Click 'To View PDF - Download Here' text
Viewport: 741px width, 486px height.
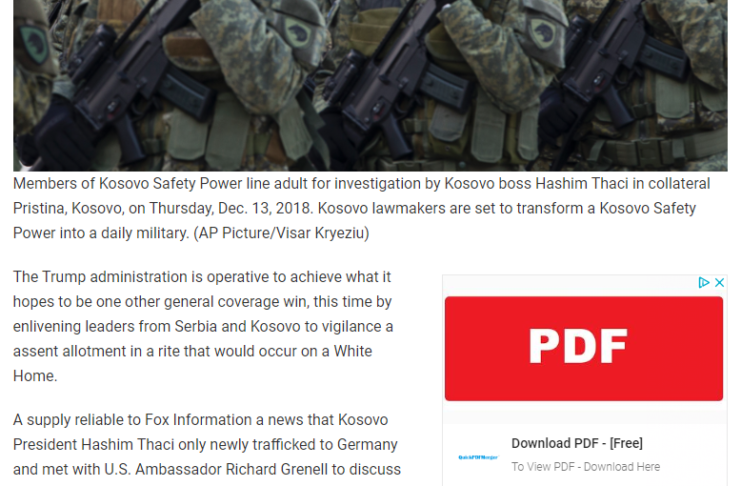click(x=586, y=467)
